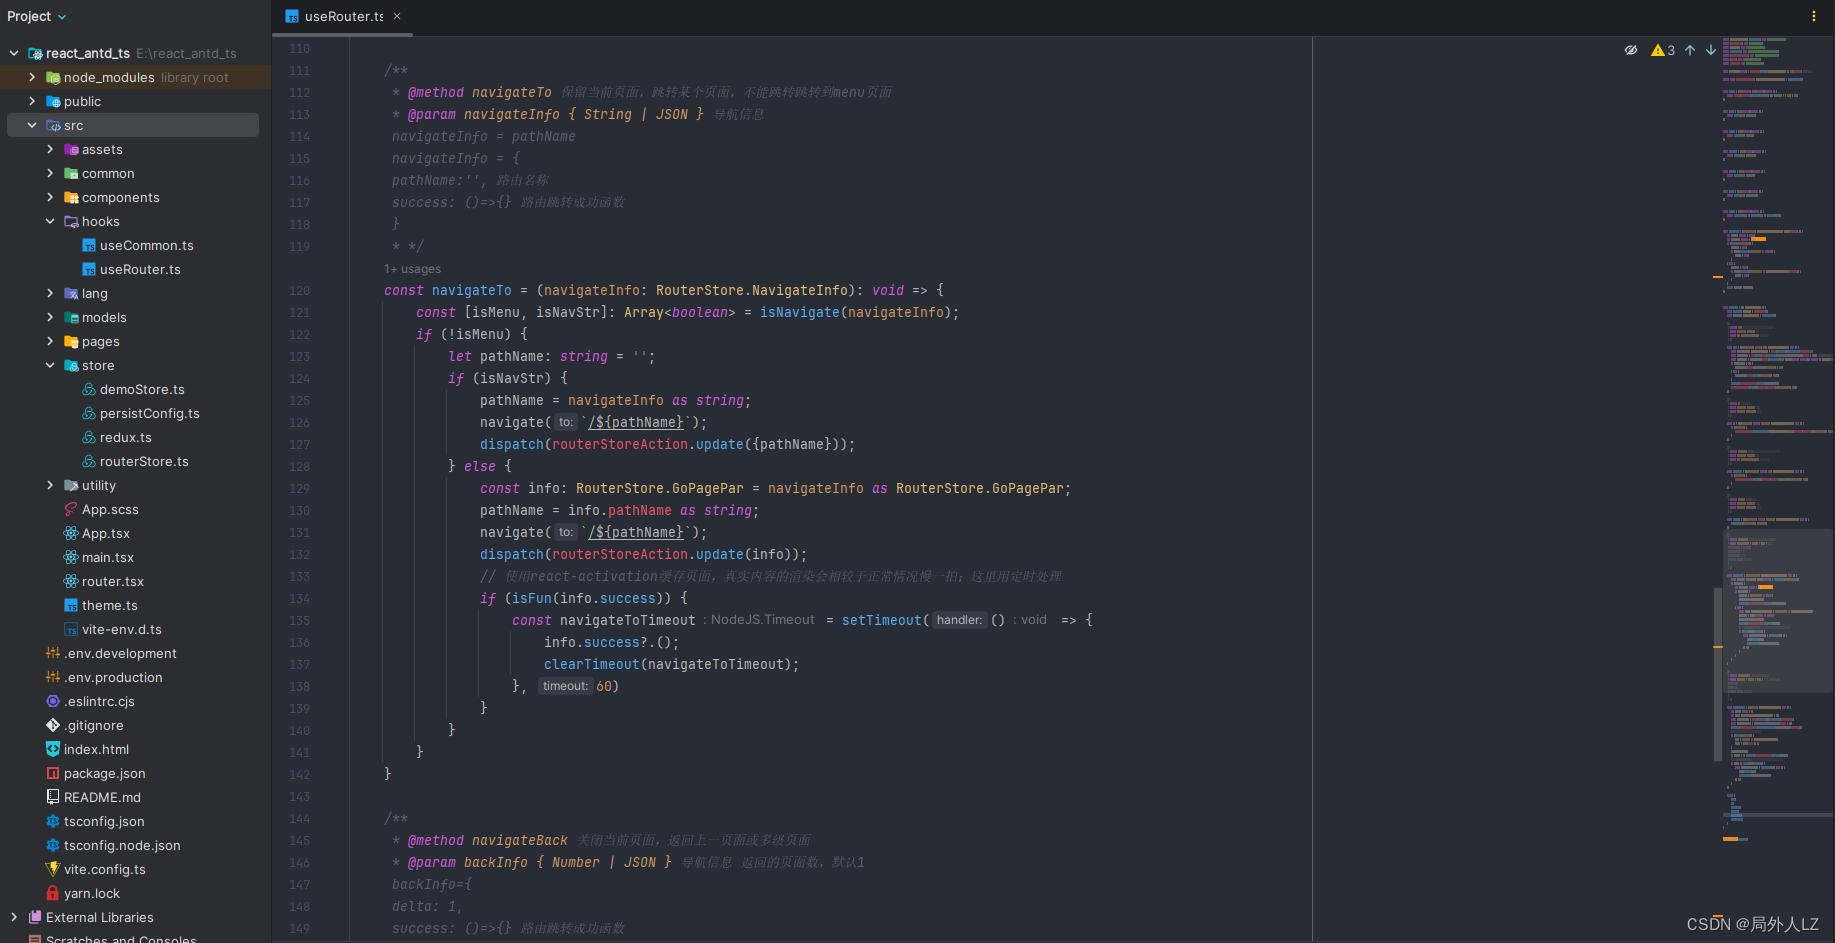The width and height of the screenshot is (1835, 943).
Task: Click the index.html HTML icon
Action: pyautogui.click(x=53, y=749)
